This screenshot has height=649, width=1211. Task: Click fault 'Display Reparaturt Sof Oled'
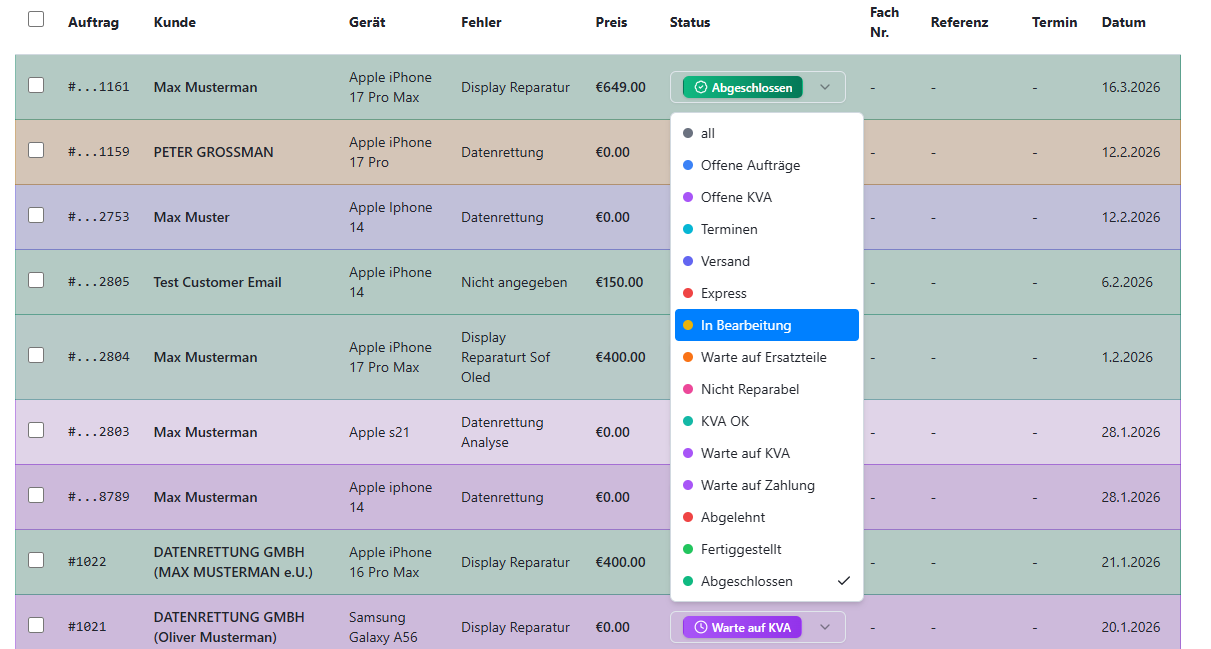[506, 357]
